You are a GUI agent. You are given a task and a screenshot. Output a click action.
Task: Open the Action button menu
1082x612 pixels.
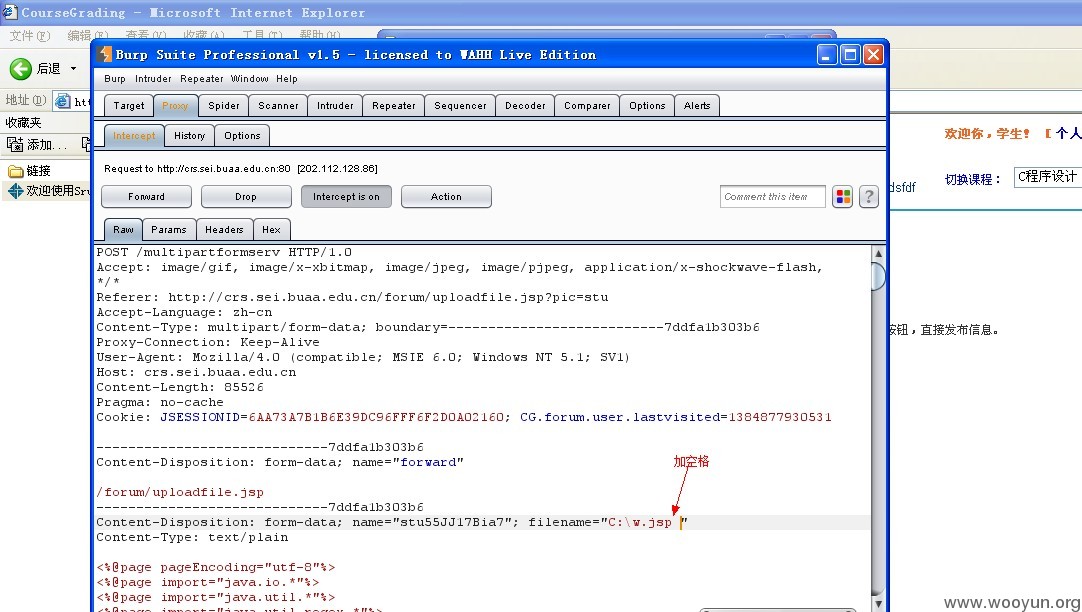446,197
